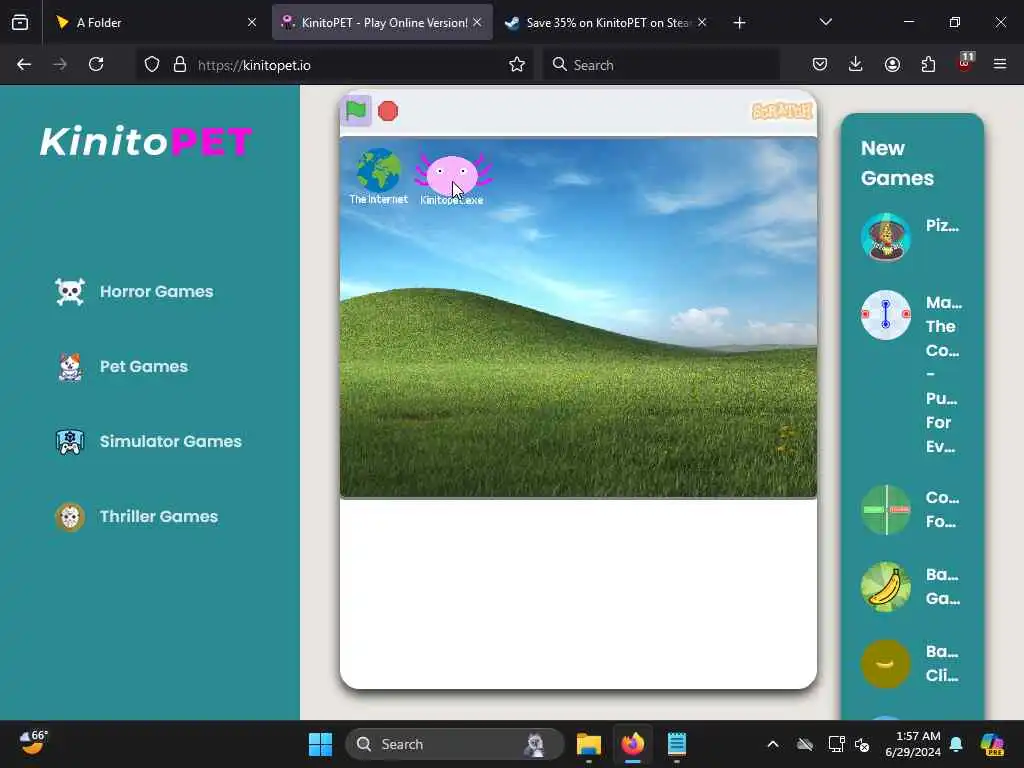Image resolution: width=1024 pixels, height=768 pixels.
Task: Open the Firefox account icon
Action: [x=892, y=65]
